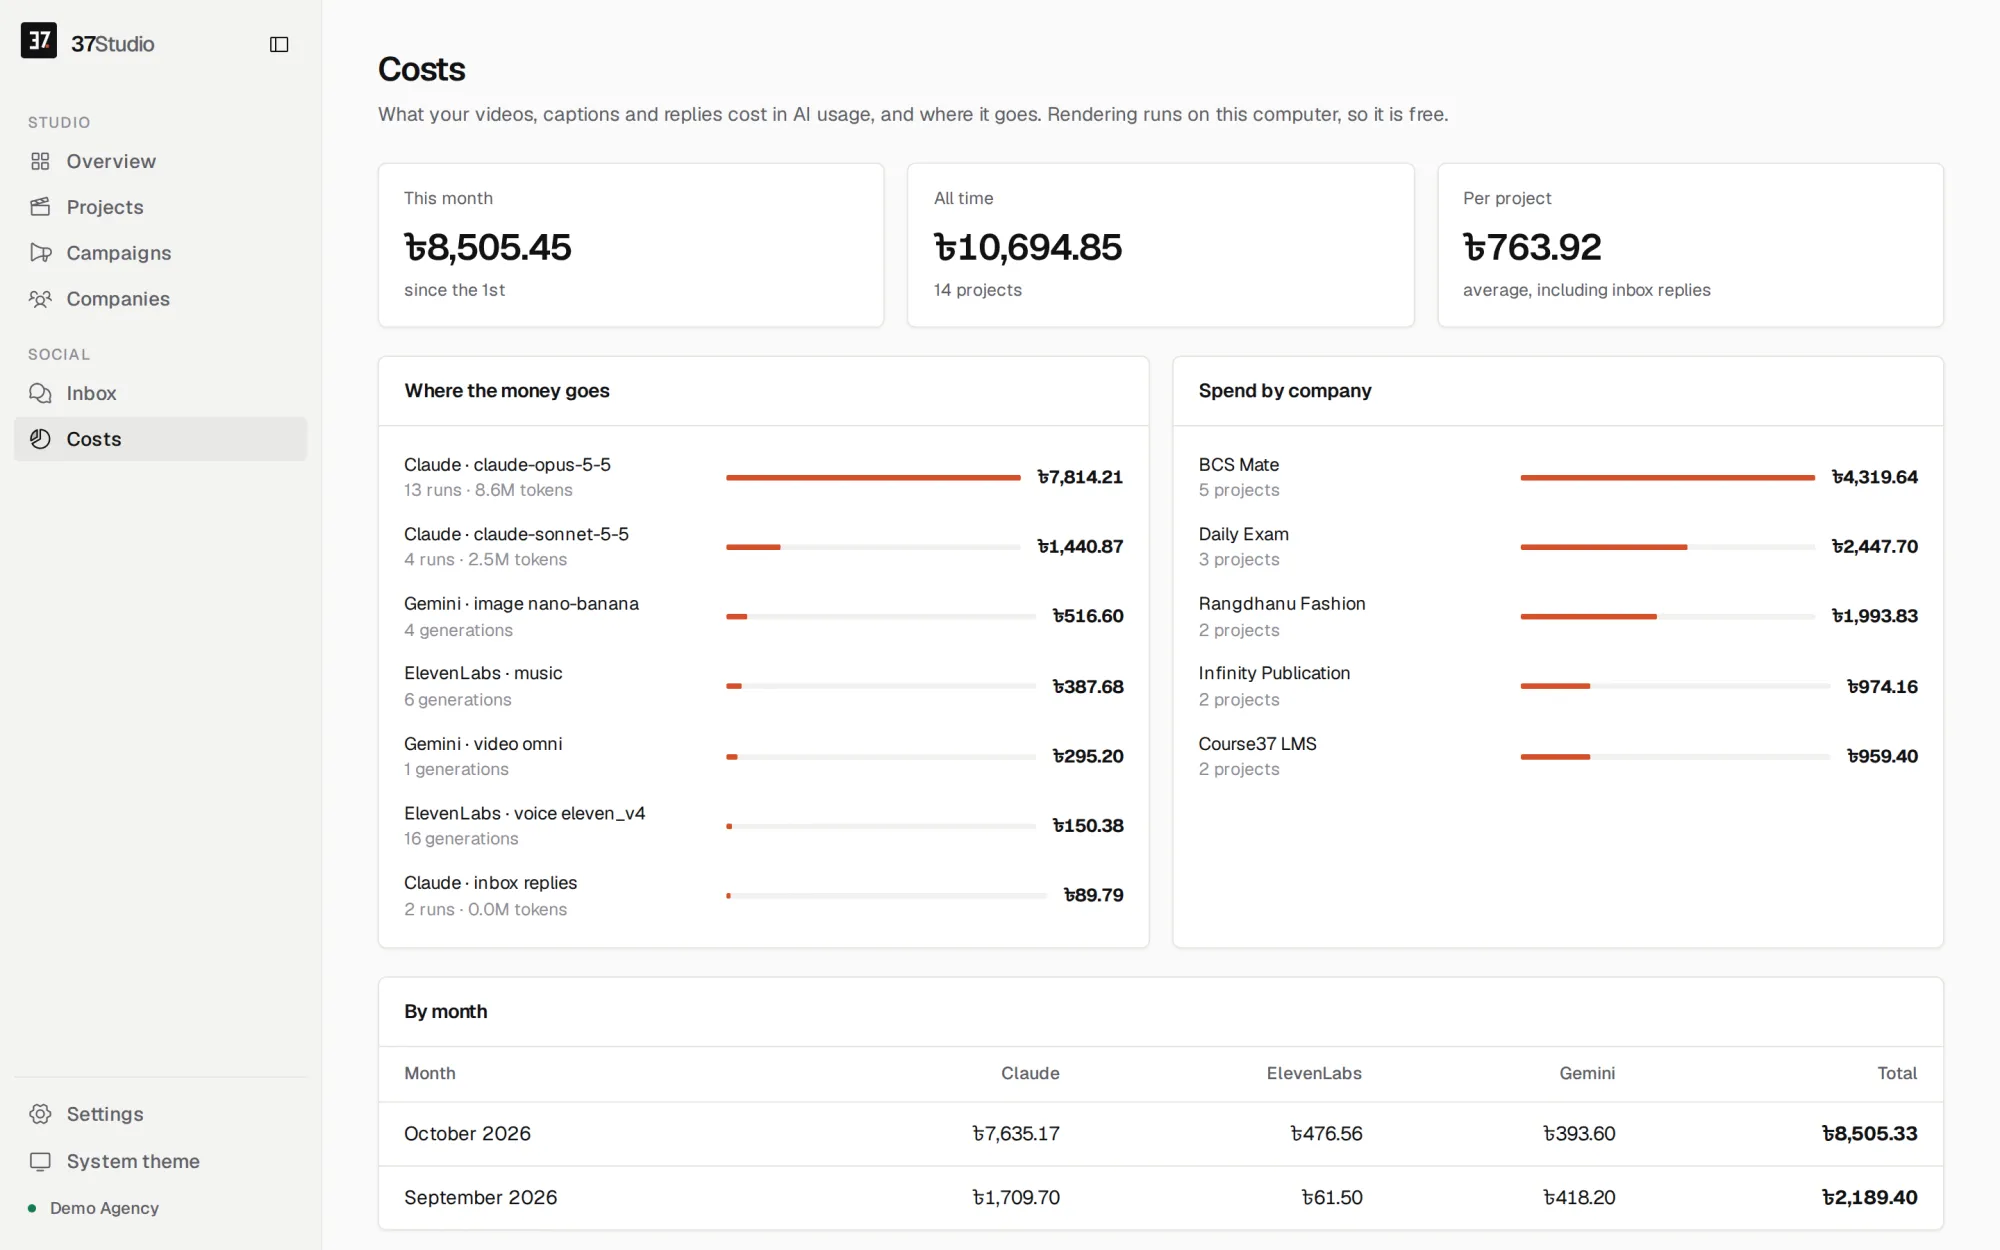2000x1250 pixels.
Task: Click the claude-opus-5-5 spend bar
Action: pos(873,478)
